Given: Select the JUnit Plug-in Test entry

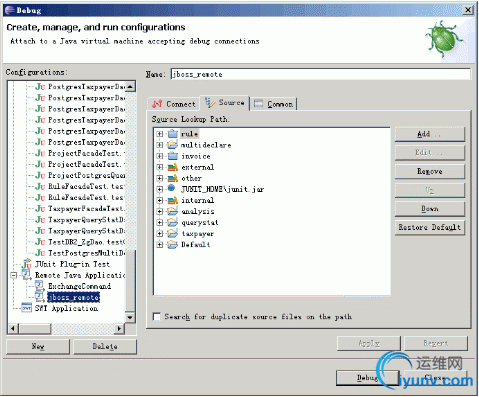Looking at the screenshot, I should [x=72, y=264].
